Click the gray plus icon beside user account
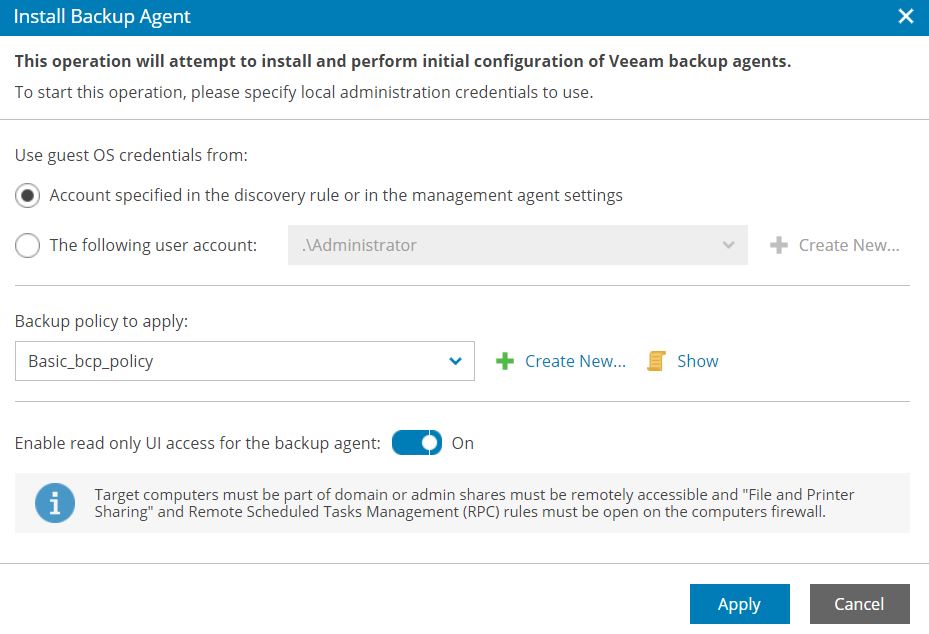 [779, 245]
